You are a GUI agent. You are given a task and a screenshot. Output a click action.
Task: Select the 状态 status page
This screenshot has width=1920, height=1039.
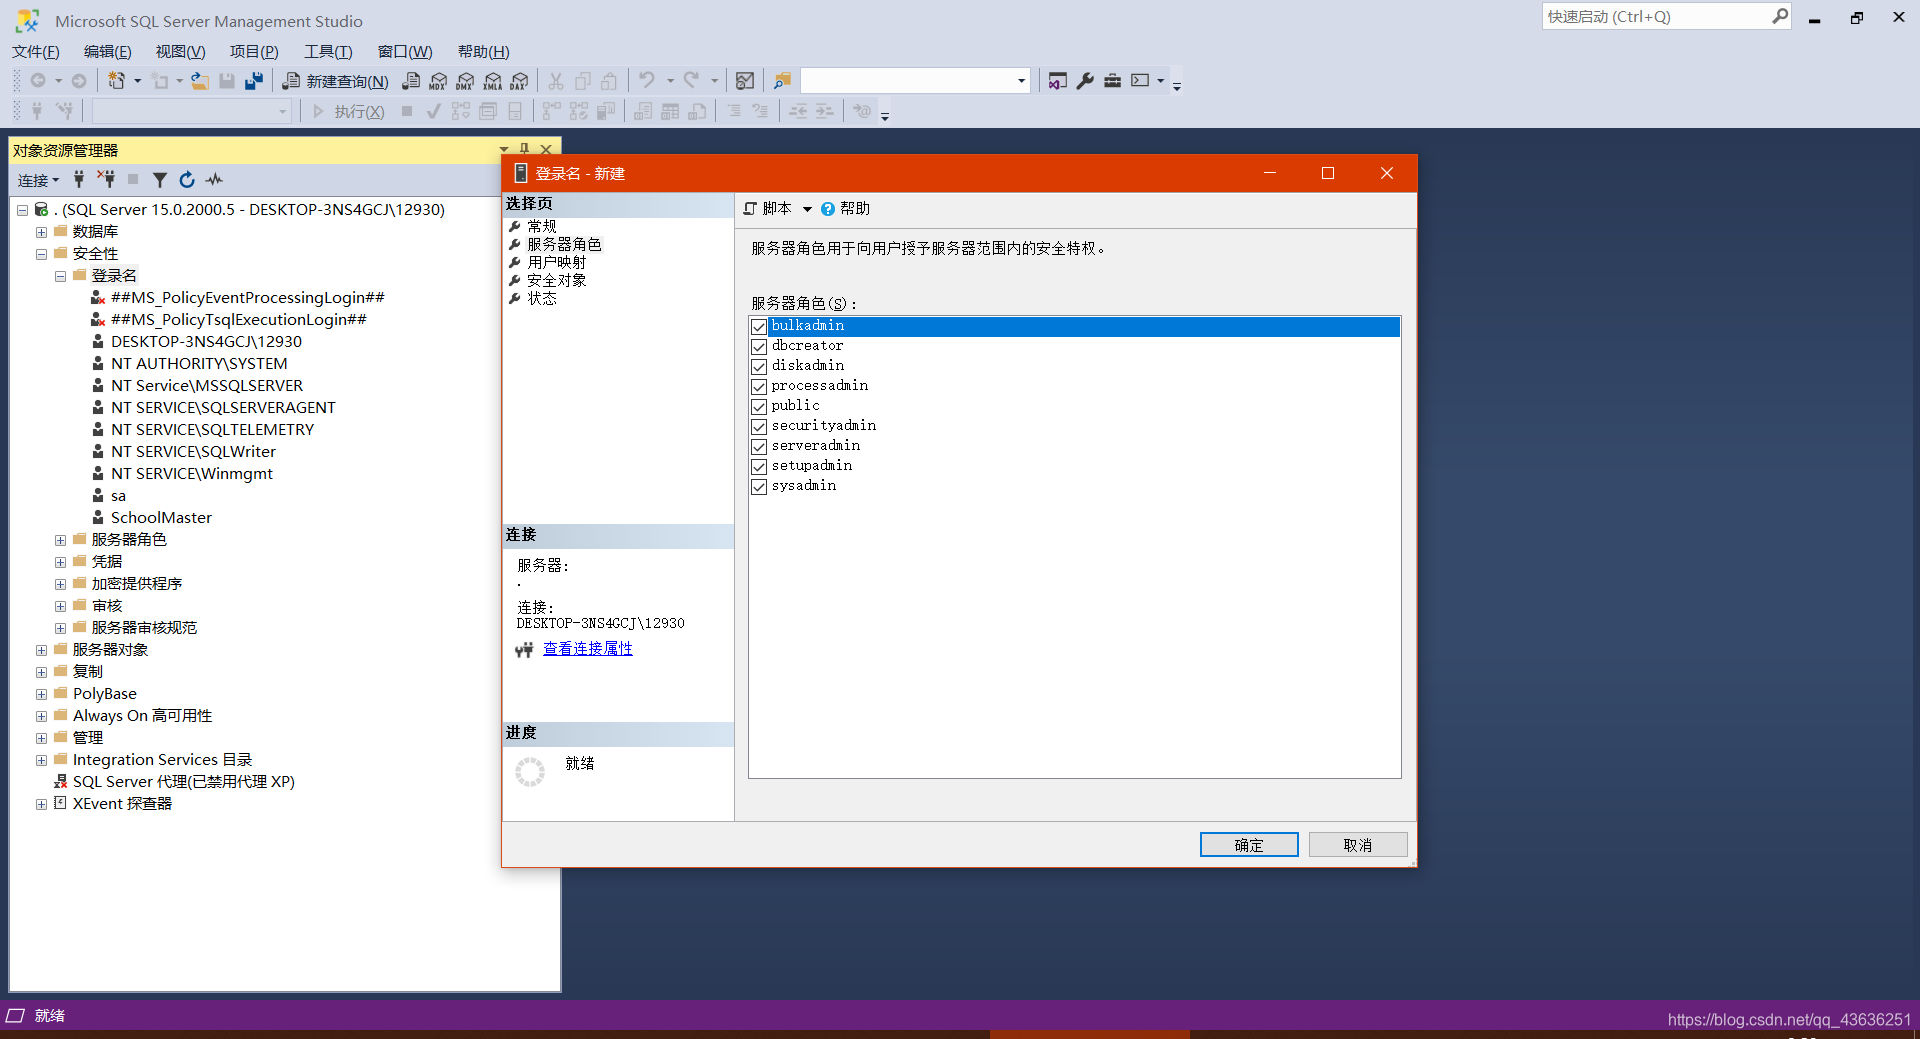pos(542,299)
